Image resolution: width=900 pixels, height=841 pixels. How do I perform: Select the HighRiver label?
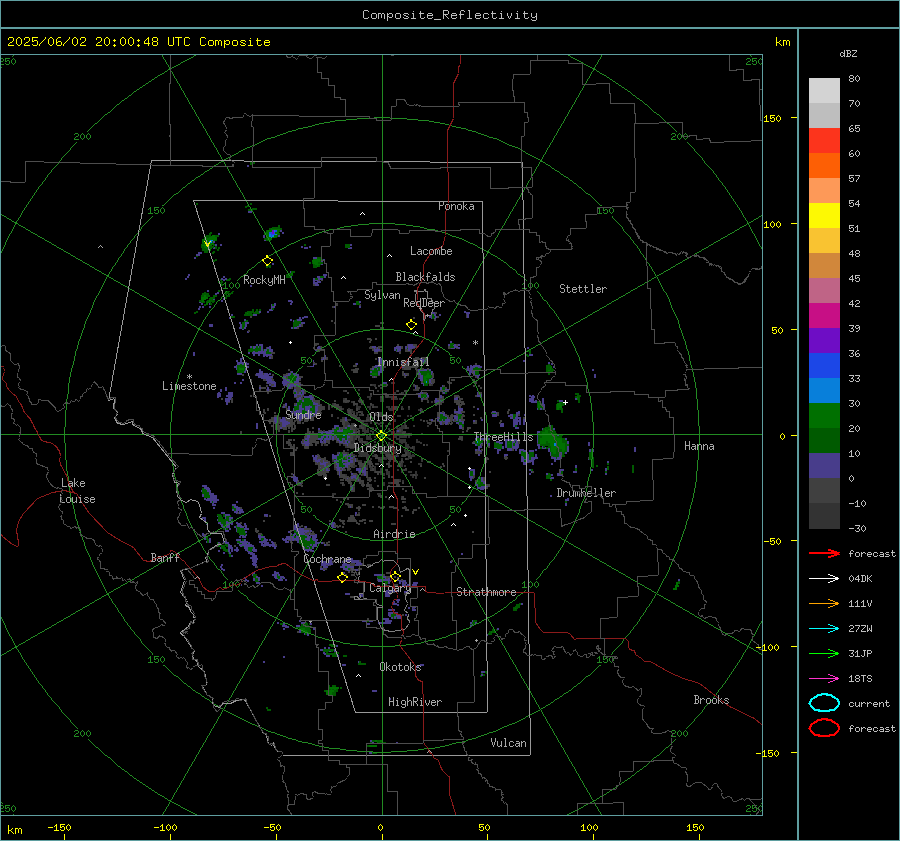coord(415,702)
